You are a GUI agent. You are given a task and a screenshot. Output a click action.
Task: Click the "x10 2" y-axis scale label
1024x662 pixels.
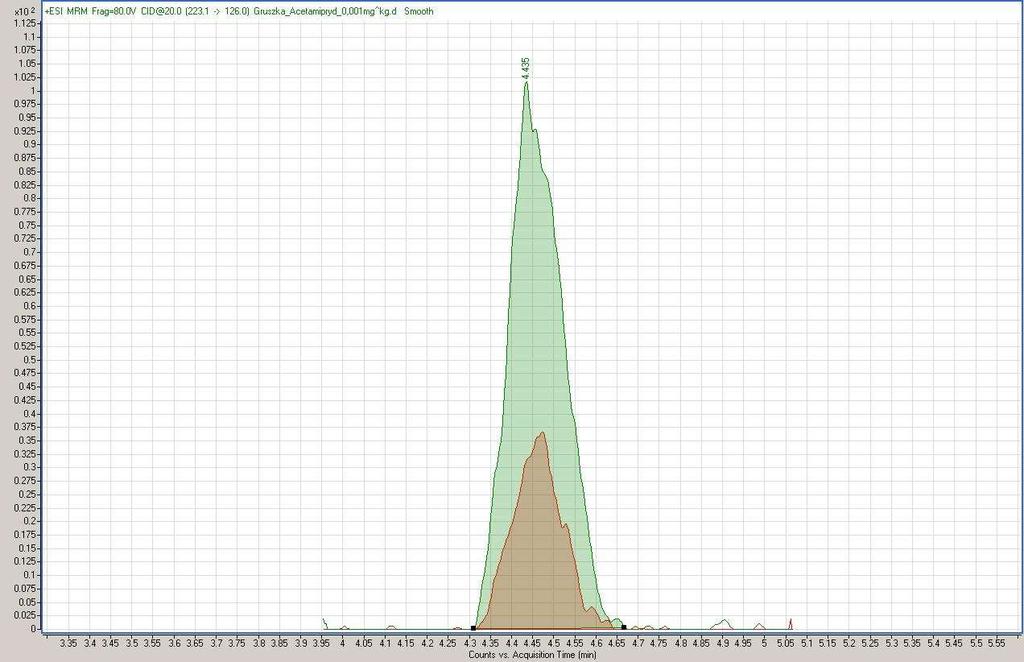coord(23,11)
